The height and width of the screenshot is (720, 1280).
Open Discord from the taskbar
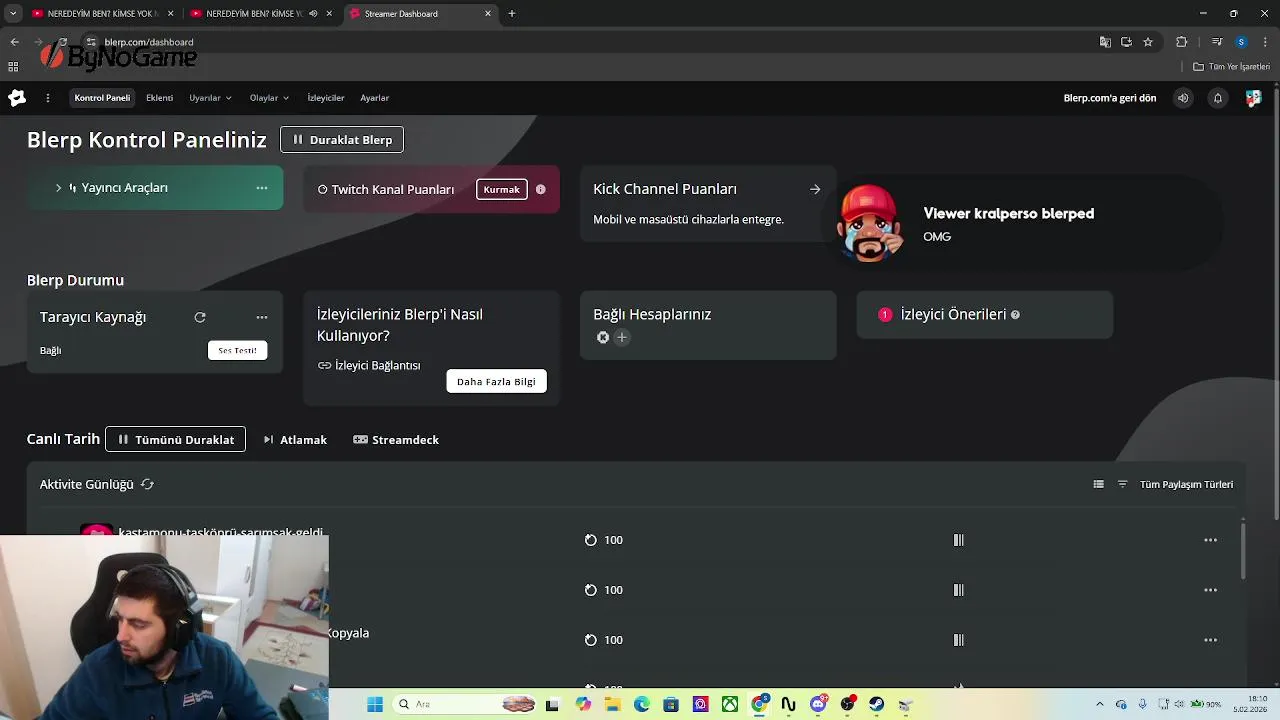tap(818, 704)
